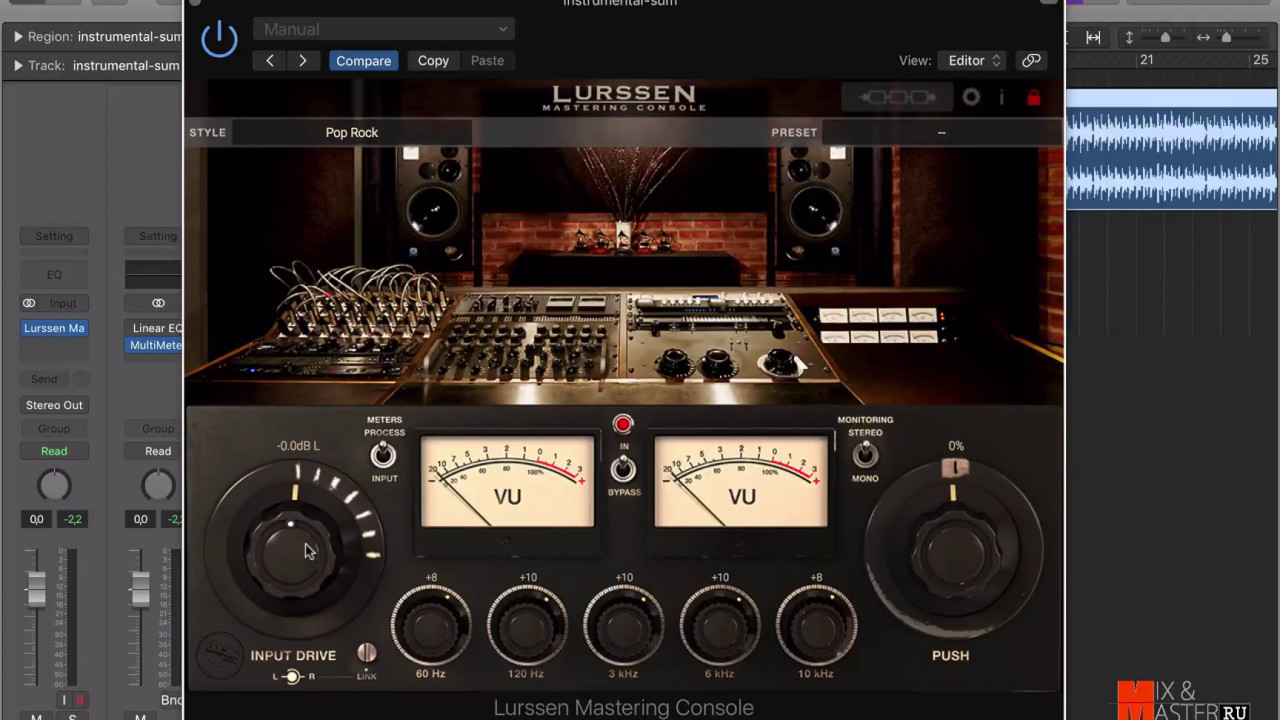Expand the Region instrumental-sum disclosure triangle
The width and height of the screenshot is (1280, 720).
(18, 37)
